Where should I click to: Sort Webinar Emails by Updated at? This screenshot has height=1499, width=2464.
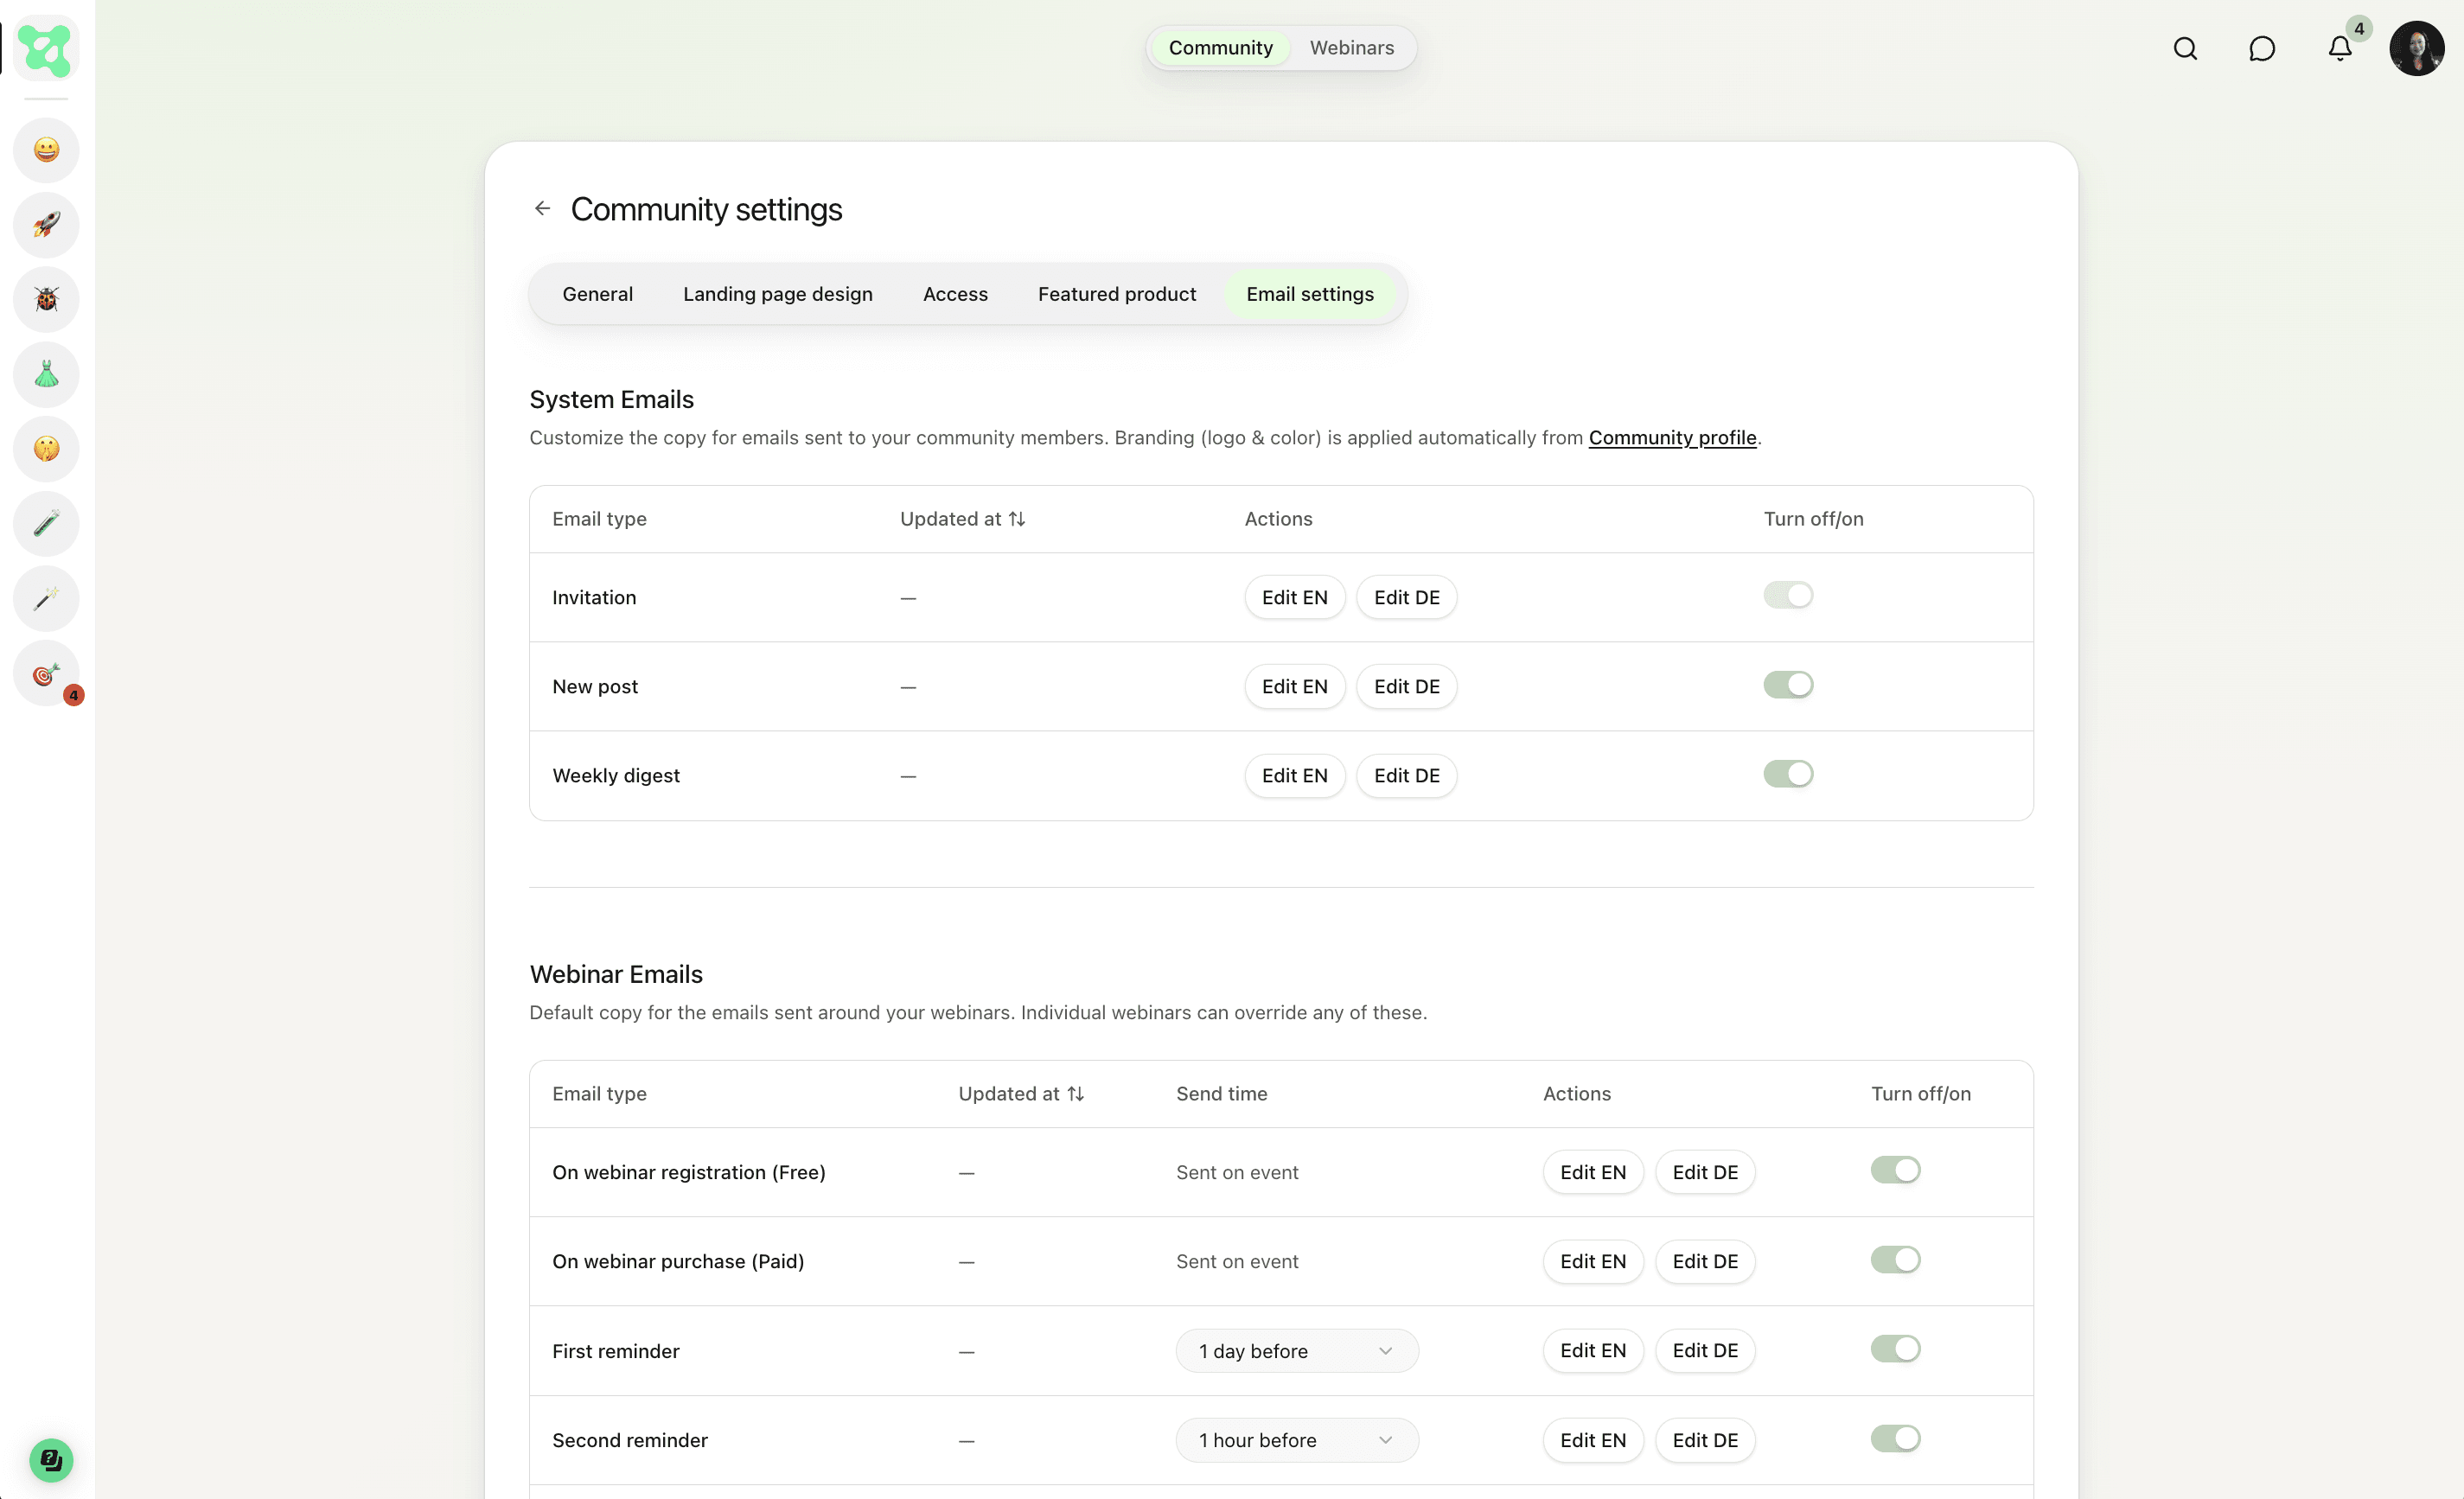[x=1021, y=1093]
